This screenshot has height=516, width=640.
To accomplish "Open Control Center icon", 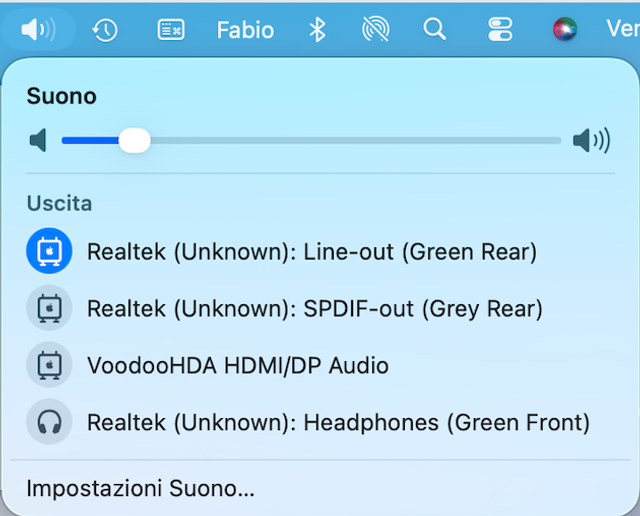I will click(500, 29).
